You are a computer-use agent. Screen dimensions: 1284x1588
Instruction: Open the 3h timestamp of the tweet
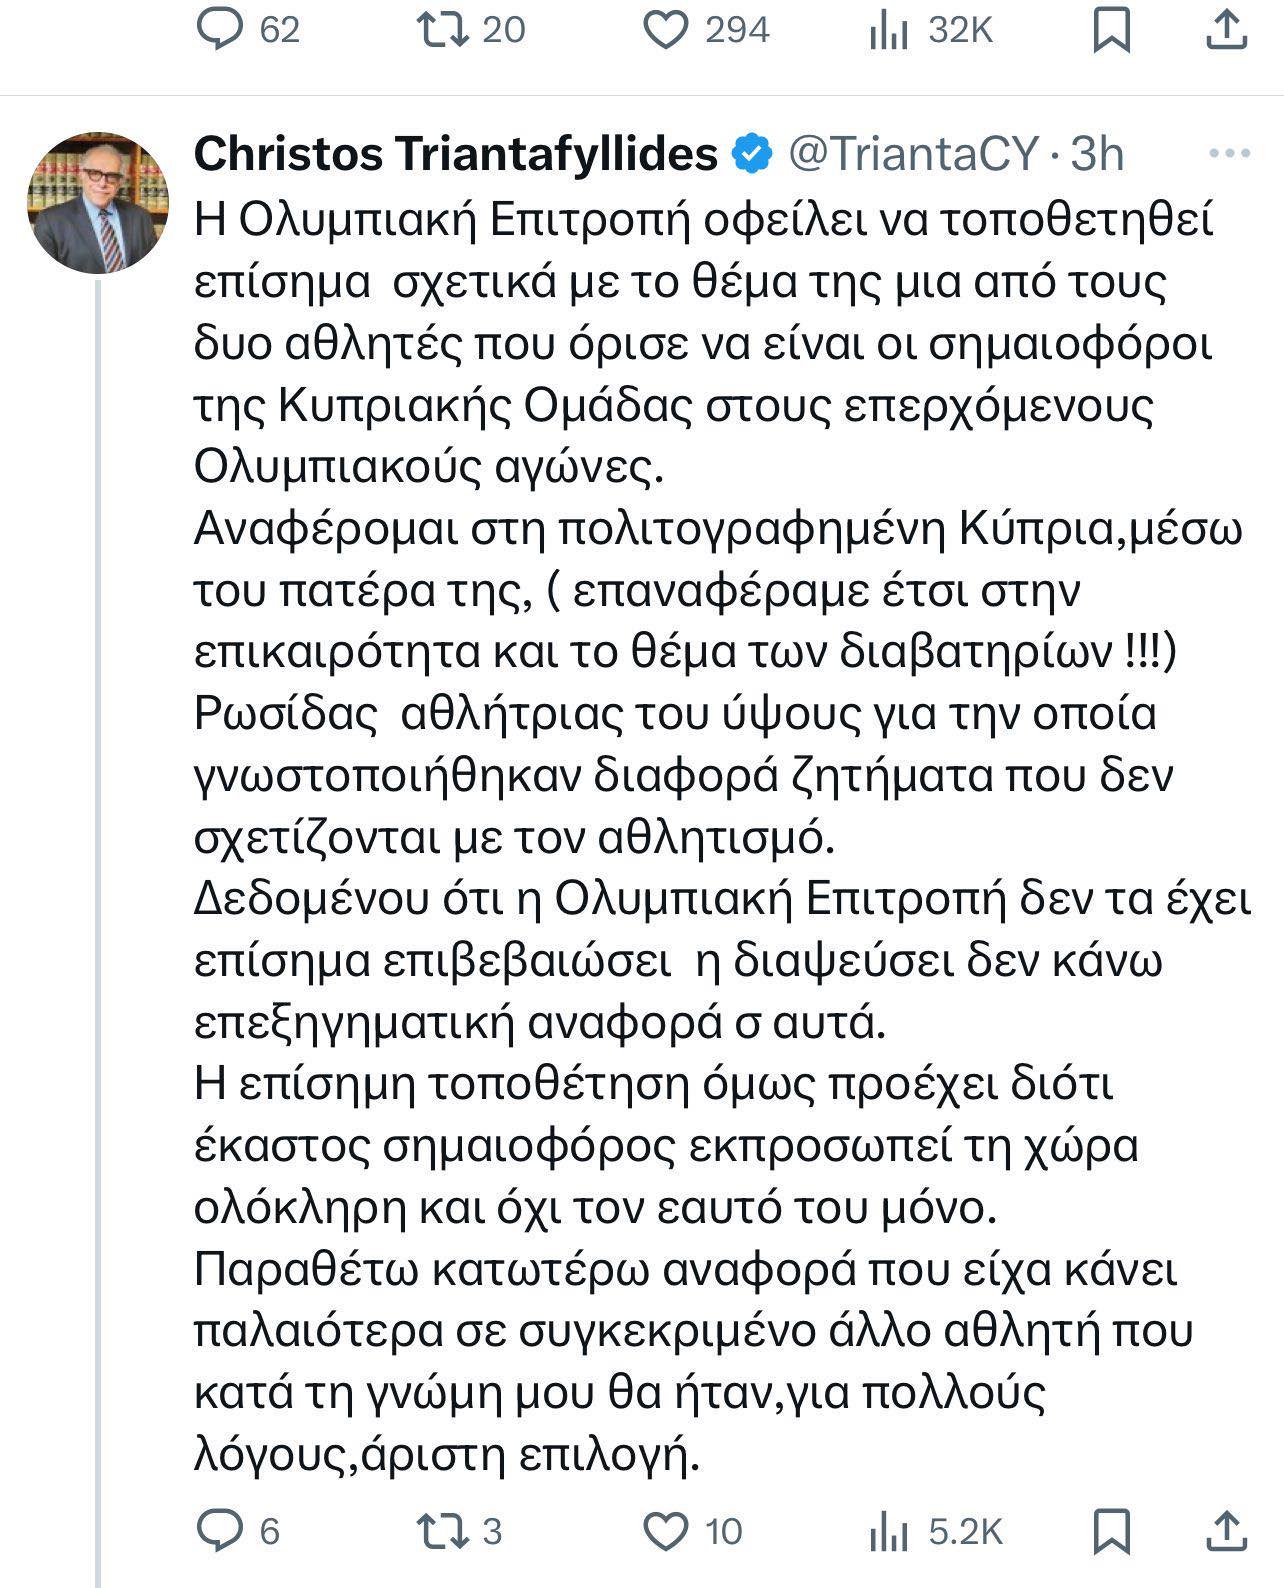(x=1097, y=154)
